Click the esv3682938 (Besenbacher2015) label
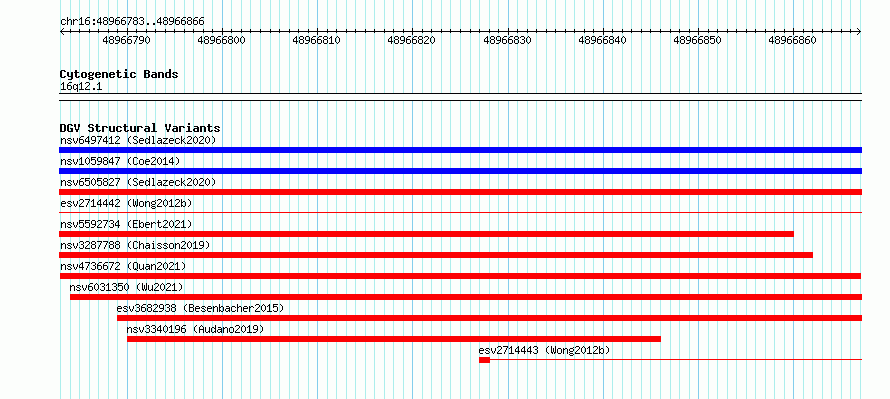890x399 pixels. [x=200, y=308]
